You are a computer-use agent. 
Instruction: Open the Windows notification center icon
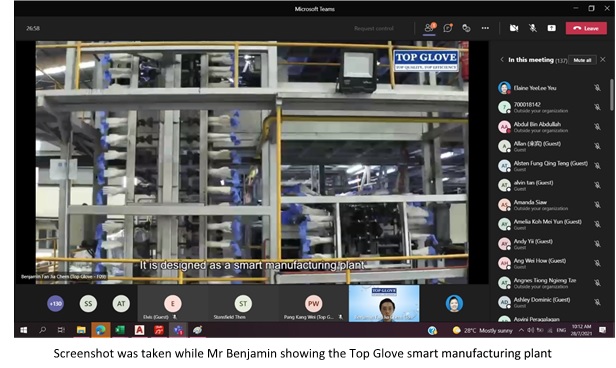pyautogui.click(x=603, y=330)
